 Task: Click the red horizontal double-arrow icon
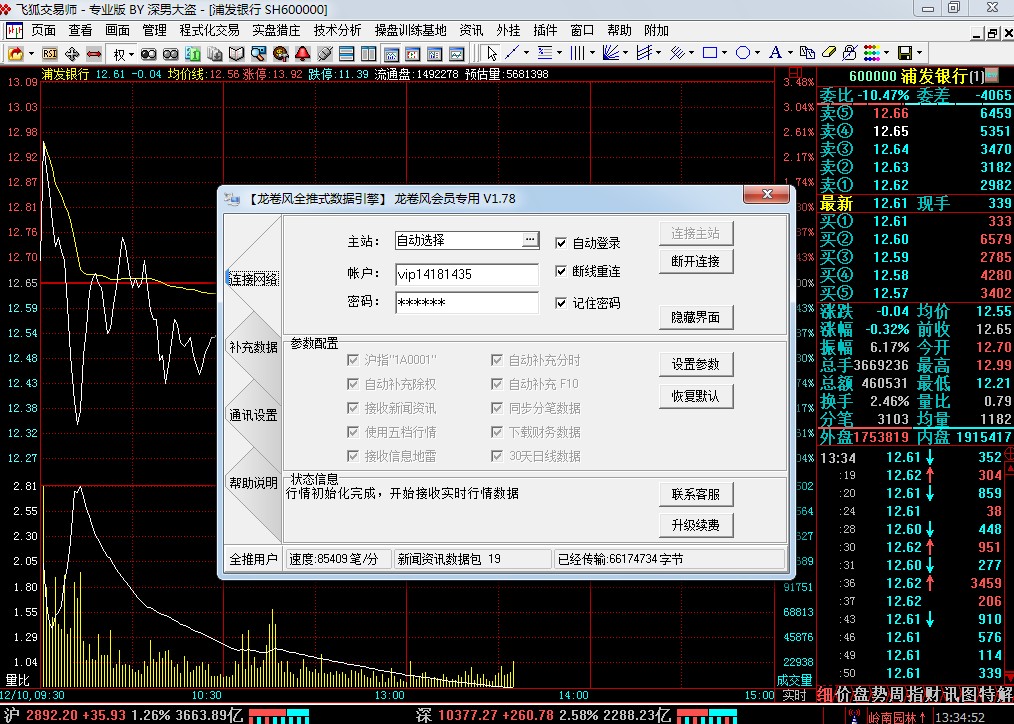click(x=94, y=54)
